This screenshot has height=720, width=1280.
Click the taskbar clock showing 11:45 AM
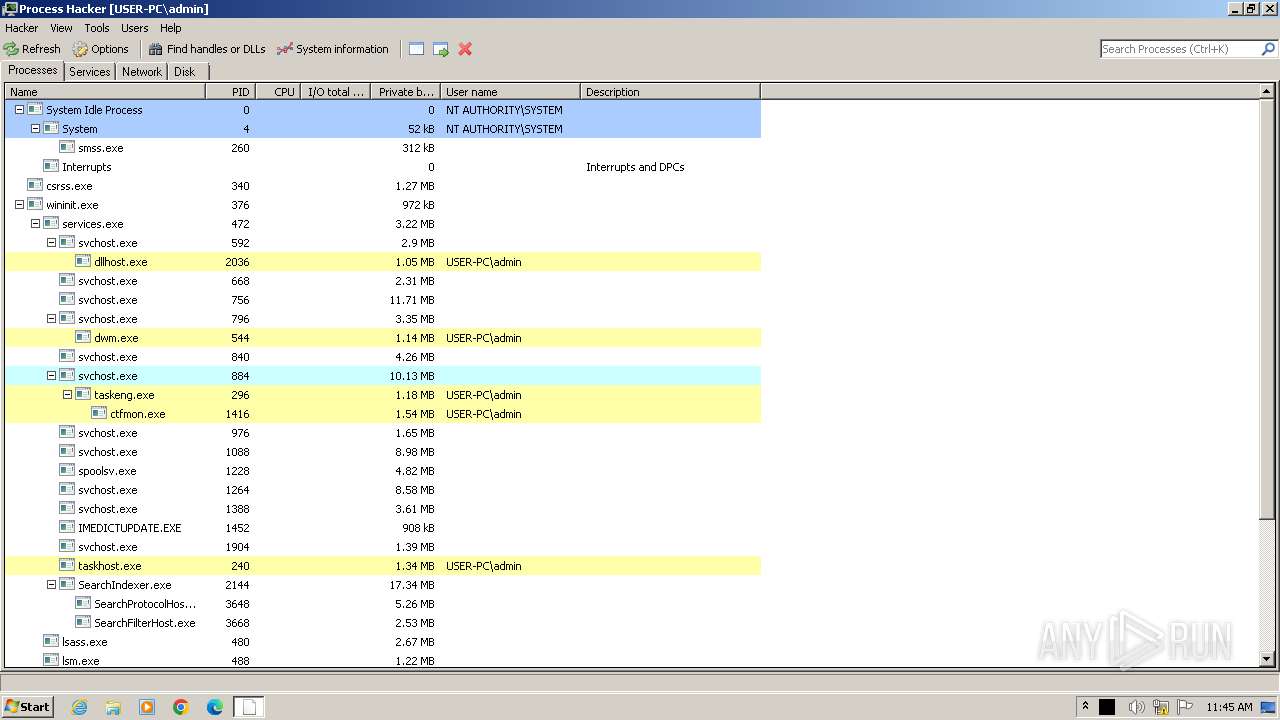point(1229,707)
